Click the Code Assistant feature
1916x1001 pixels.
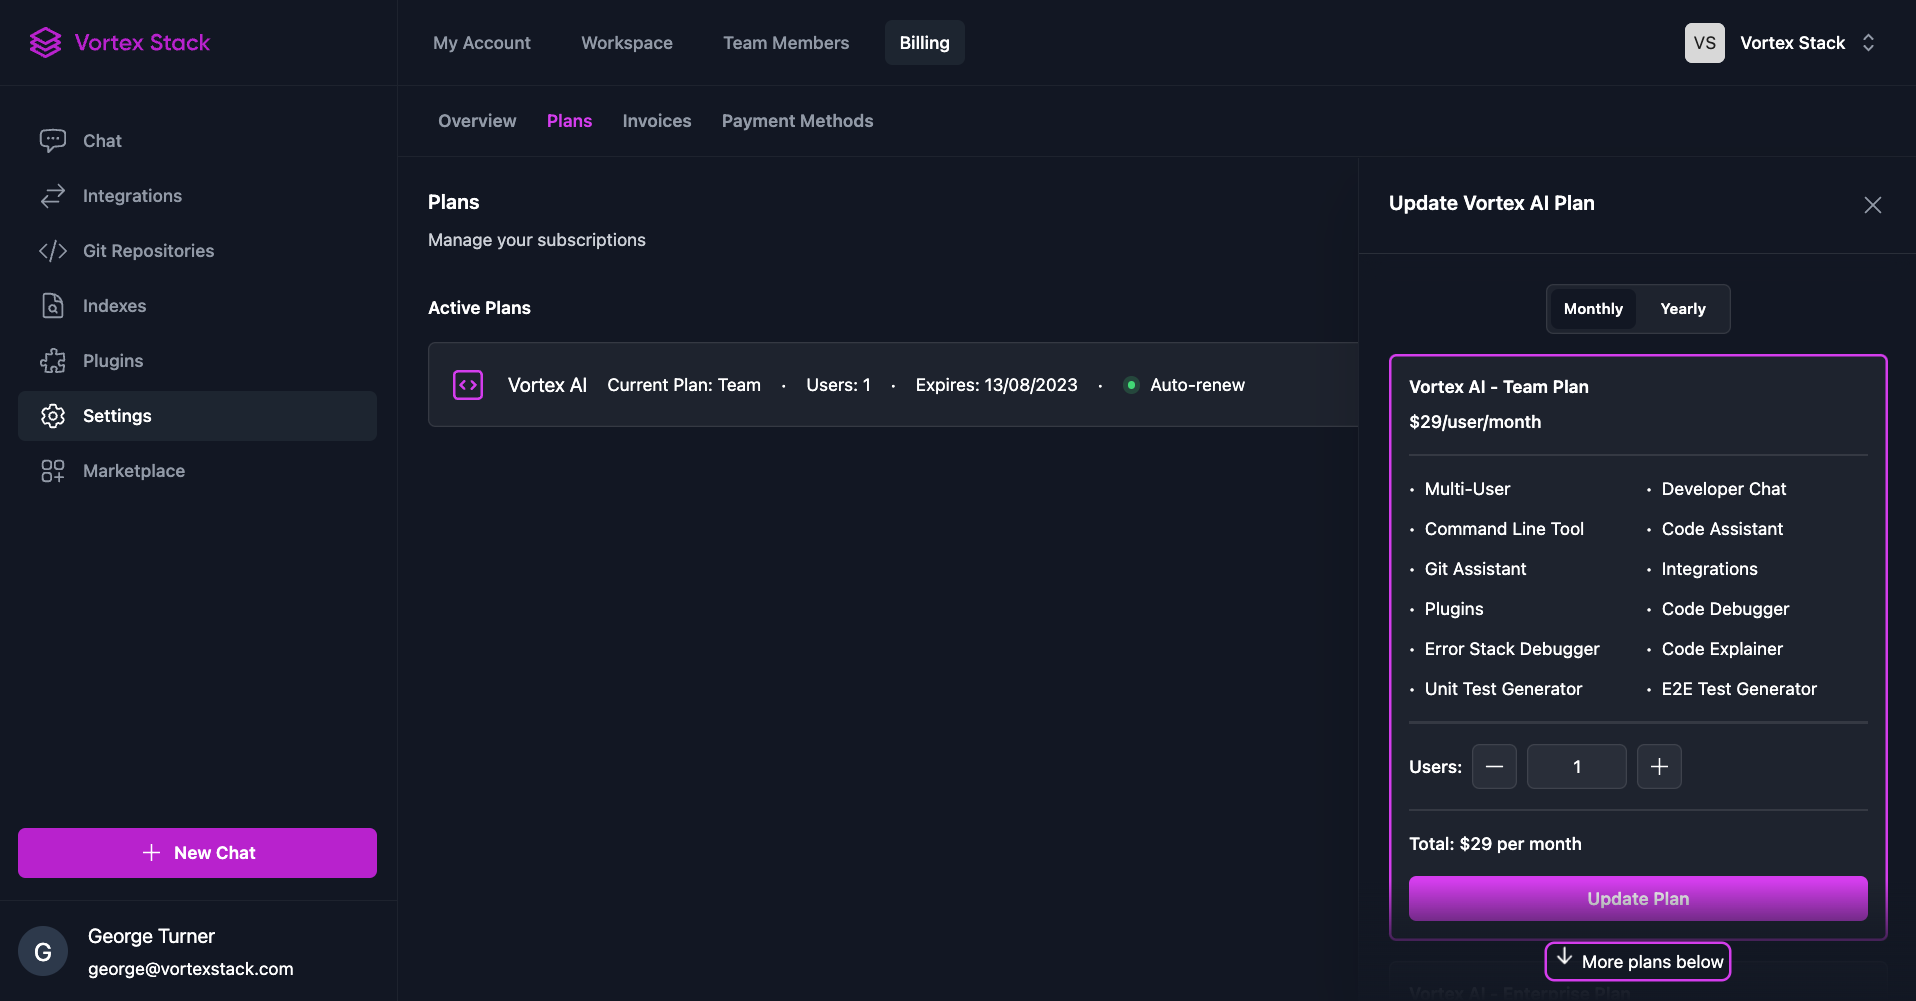(1722, 529)
